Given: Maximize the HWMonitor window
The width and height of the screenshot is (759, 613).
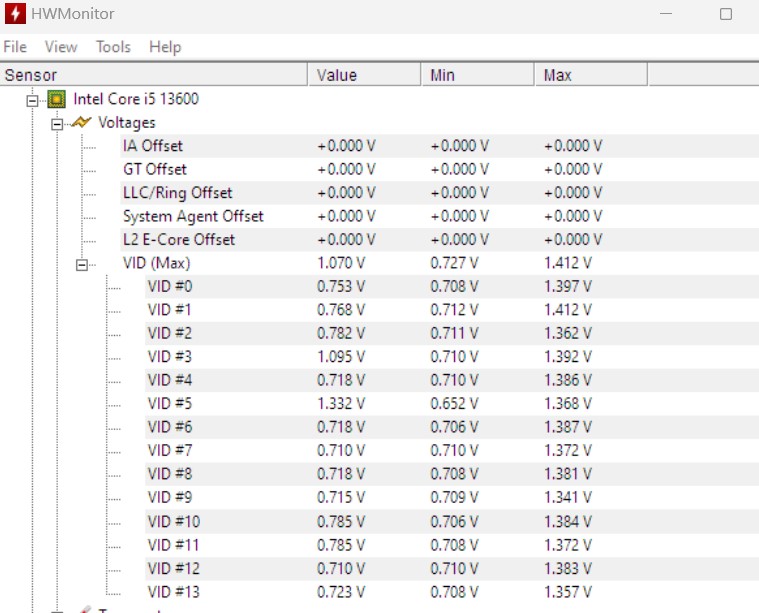Looking at the screenshot, I should [726, 14].
